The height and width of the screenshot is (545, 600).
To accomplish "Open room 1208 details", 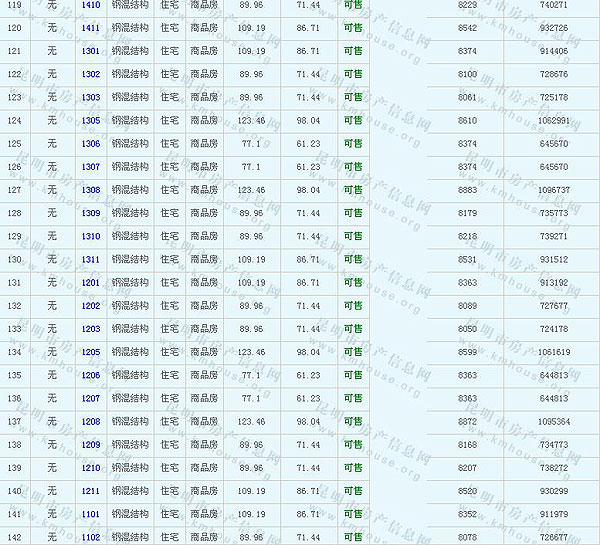I will (x=91, y=422).
